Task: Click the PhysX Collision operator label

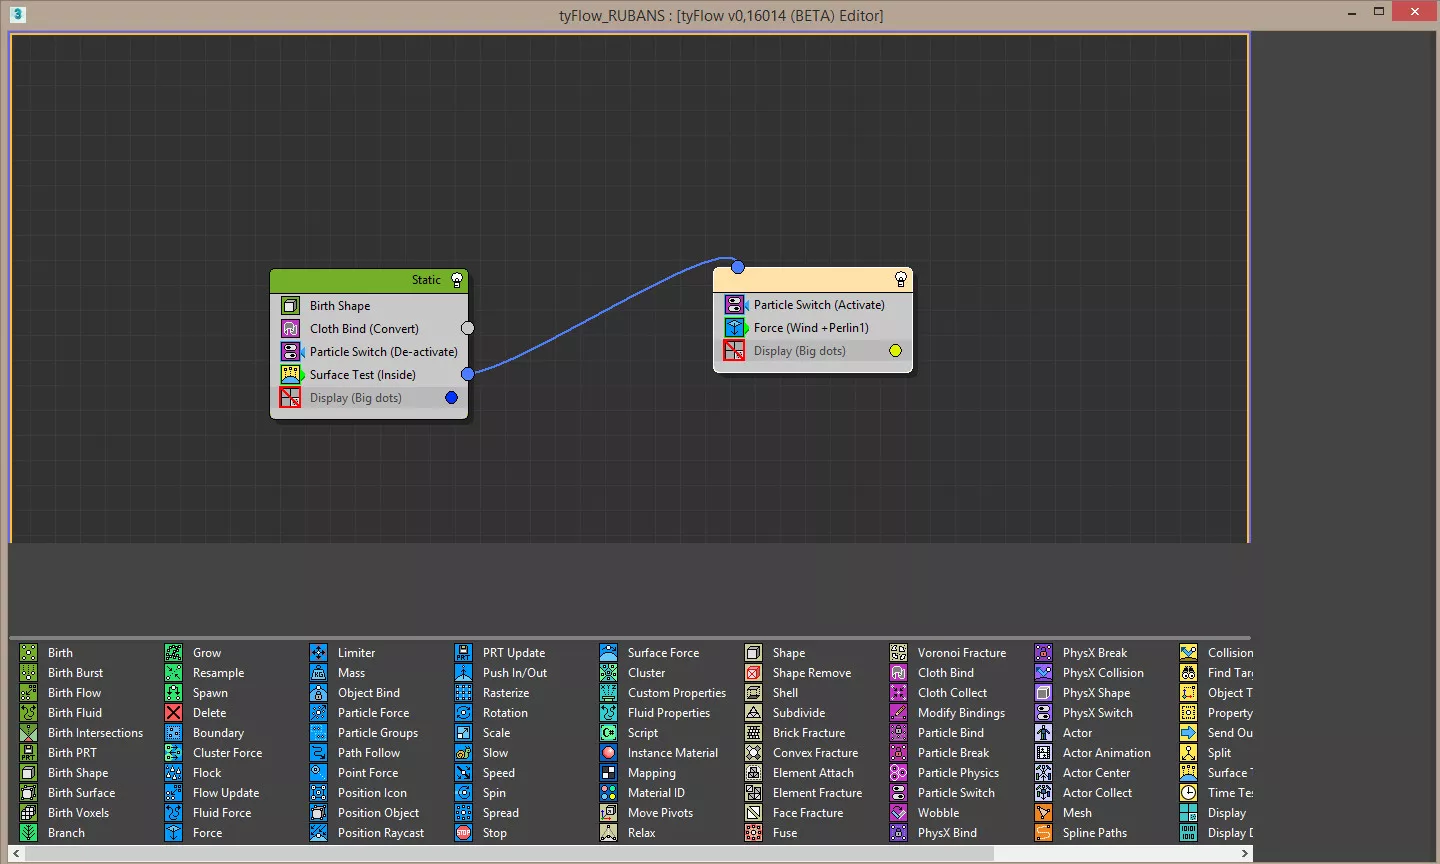Action: point(1103,673)
